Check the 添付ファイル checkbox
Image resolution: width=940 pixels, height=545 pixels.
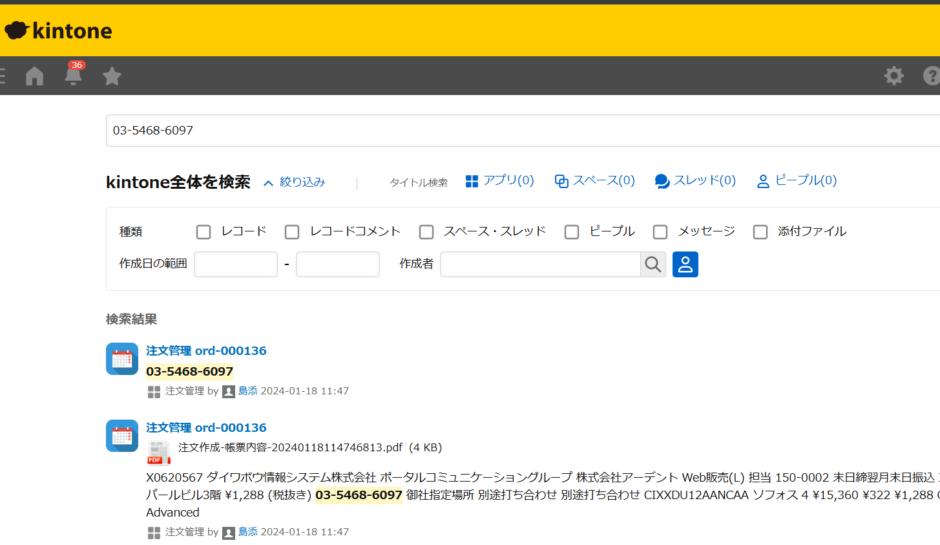click(760, 232)
